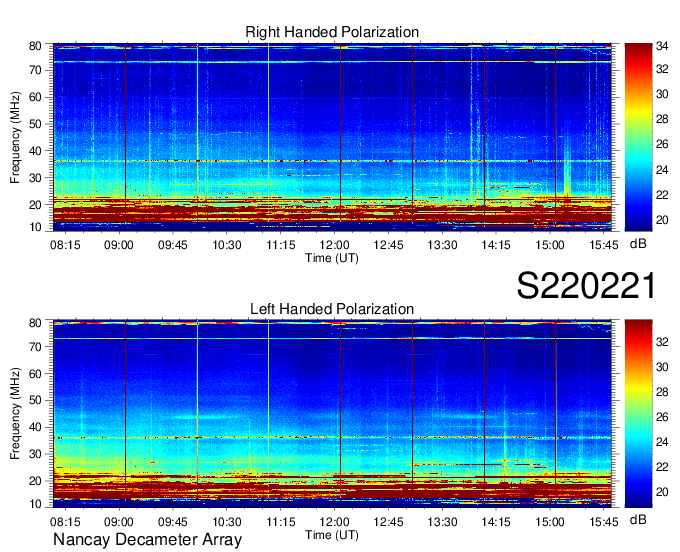
Task: Click the 80 frequency tick on top plot
Action: click(x=35, y=46)
